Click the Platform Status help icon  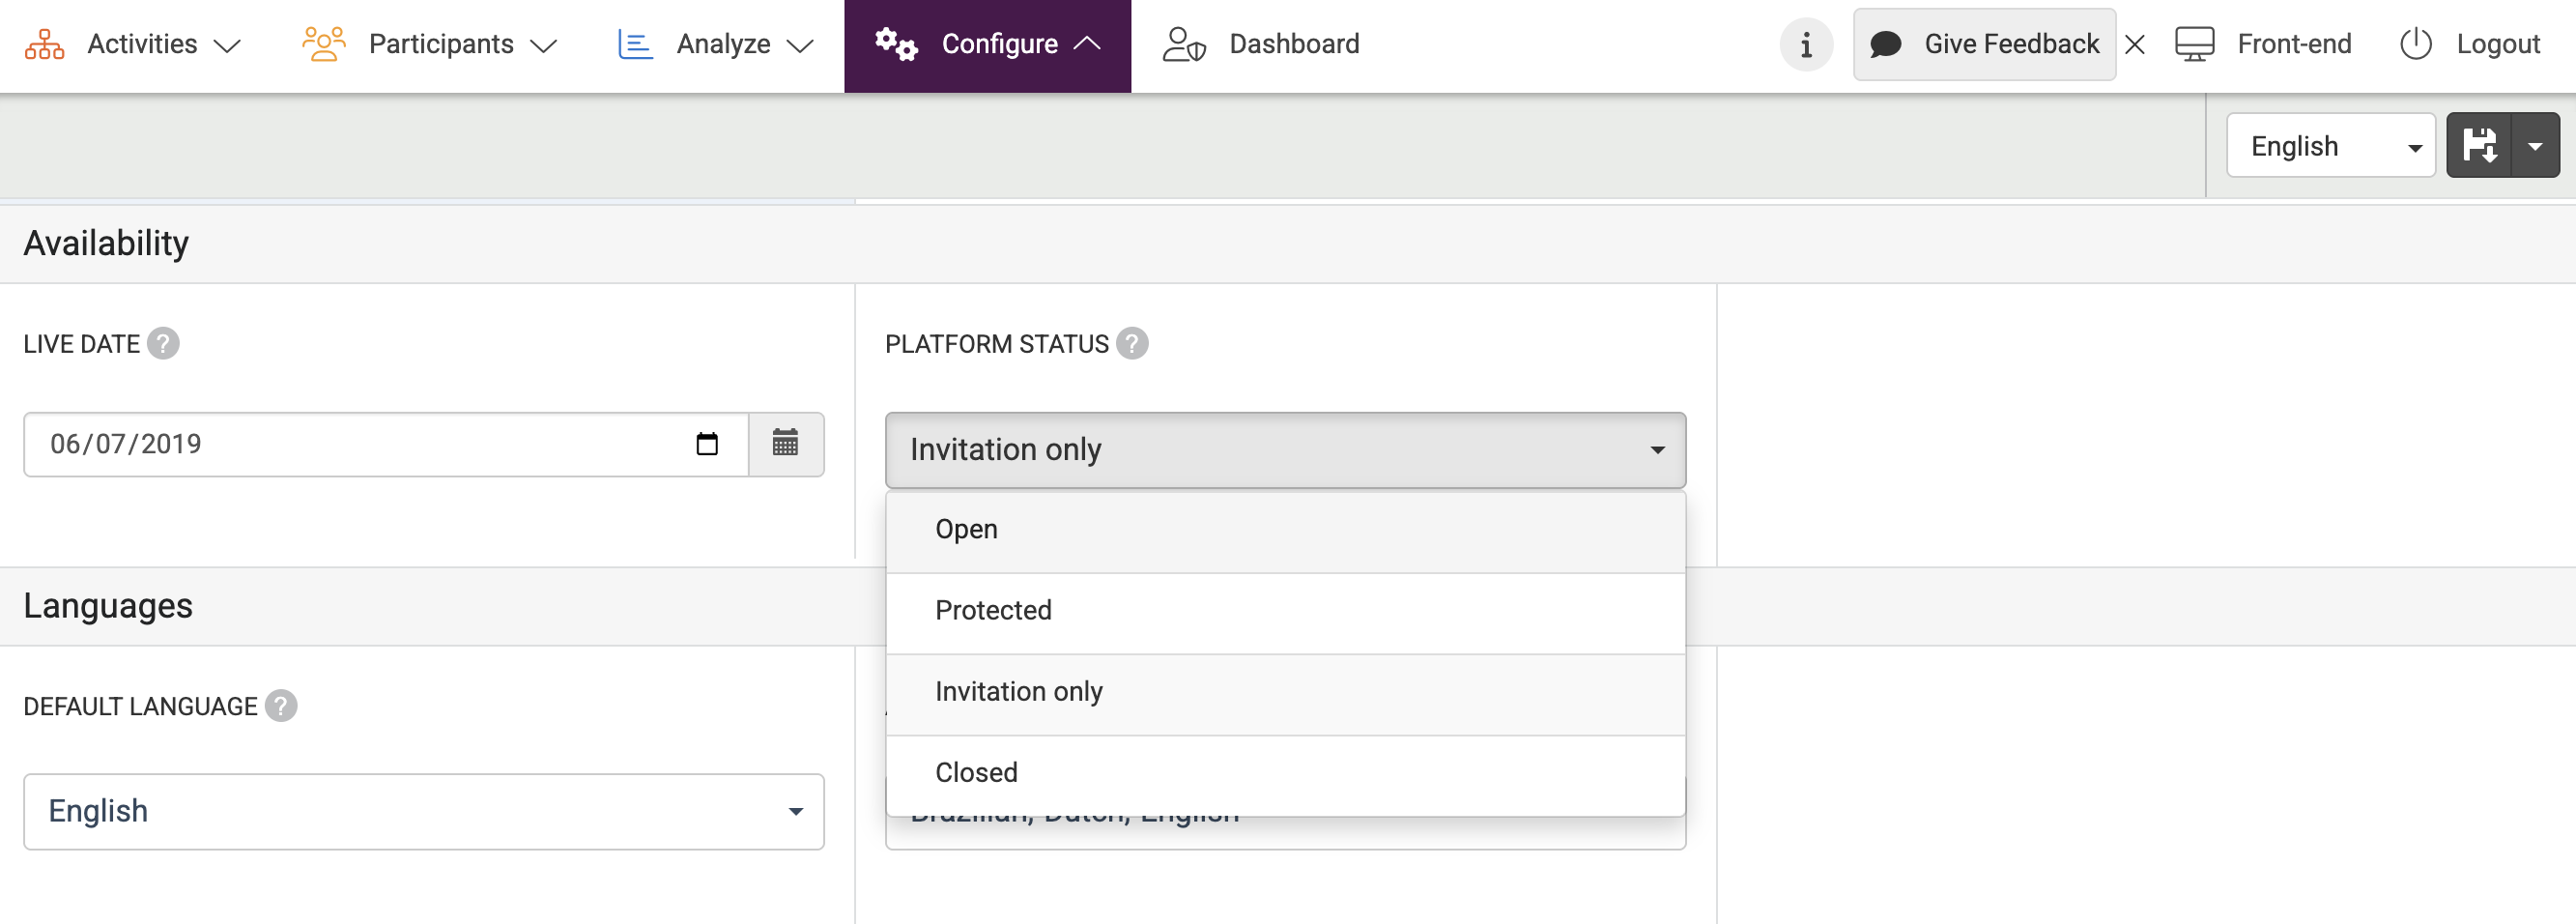[x=1132, y=344]
